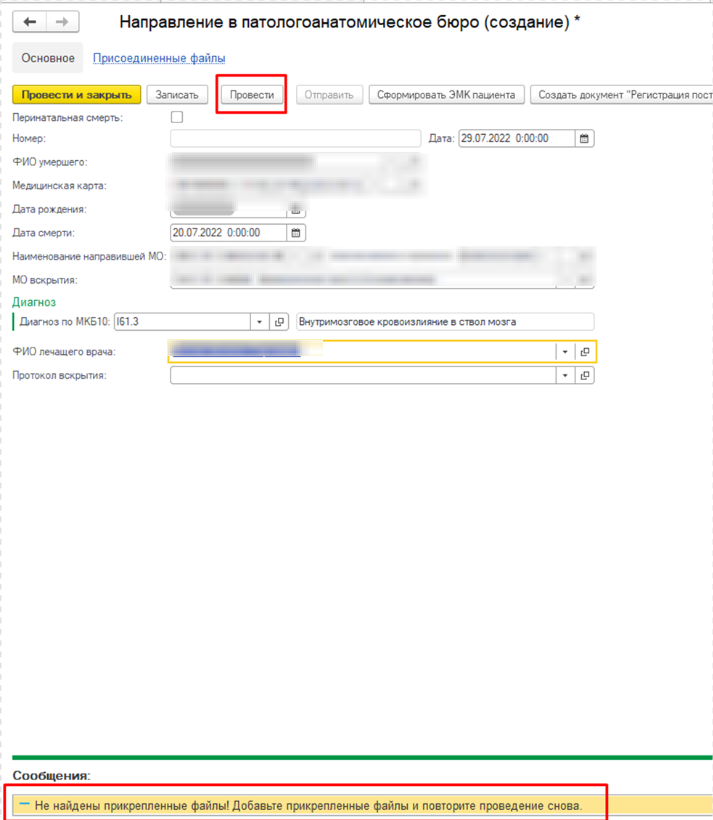The image size is (713, 820).
Task: Open calendar for Дата рождения field
Action: point(296,209)
